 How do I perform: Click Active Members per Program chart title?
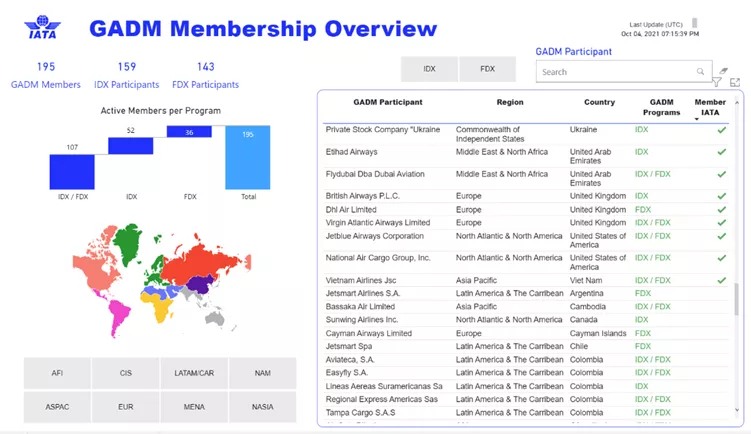pos(160,111)
